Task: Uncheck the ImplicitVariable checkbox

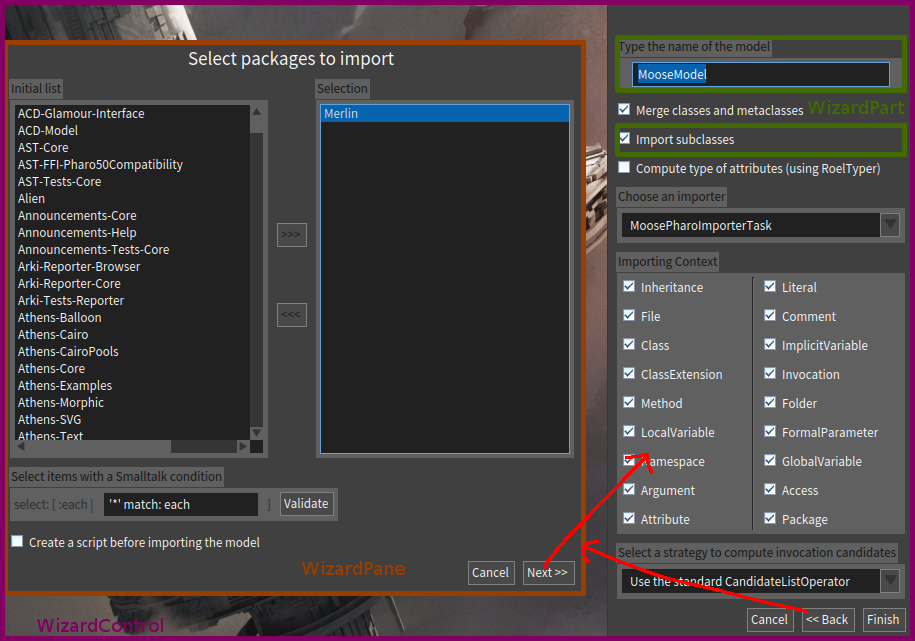Action: click(770, 344)
